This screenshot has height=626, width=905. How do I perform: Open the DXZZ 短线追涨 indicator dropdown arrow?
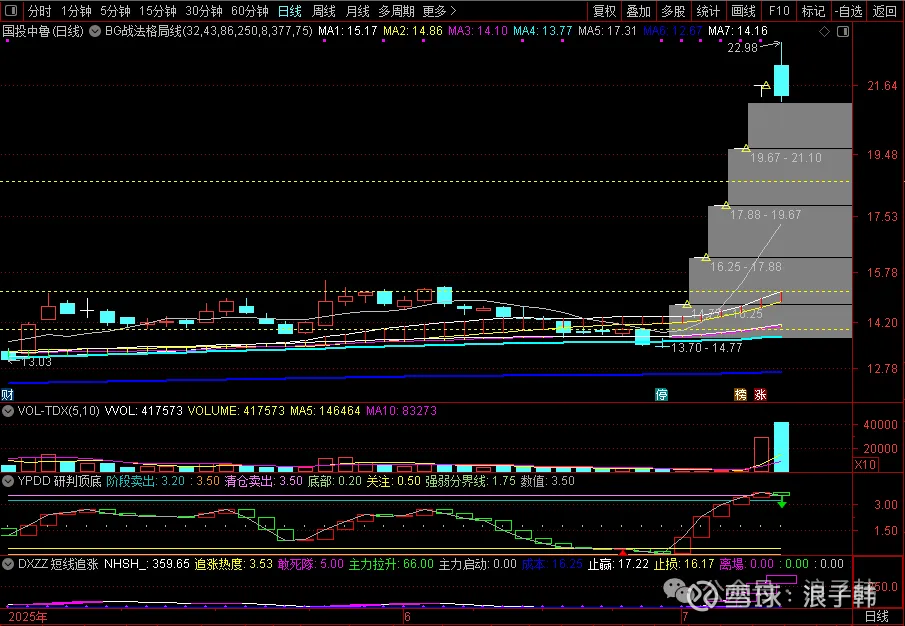(8, 564)
